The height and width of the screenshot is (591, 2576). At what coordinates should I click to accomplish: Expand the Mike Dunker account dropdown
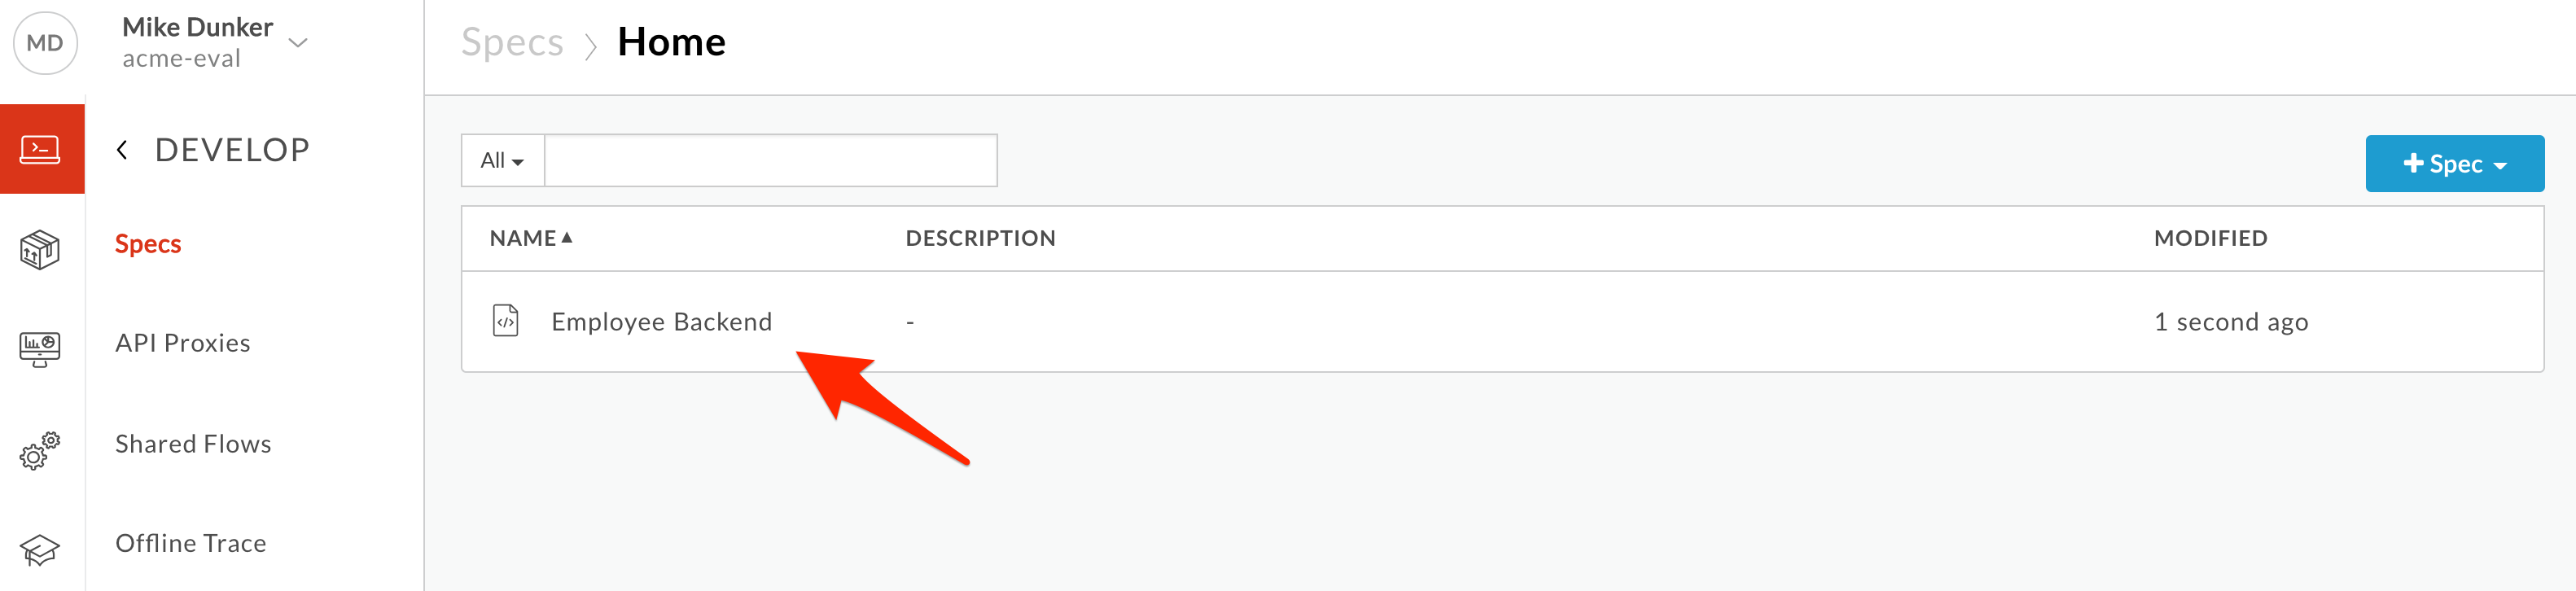(x=298, y=42)
